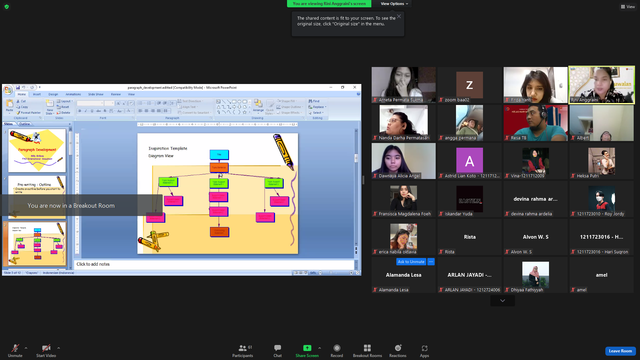Toggle Bold formatting in the Font group
640x360 pixels.
click(80, 111)
